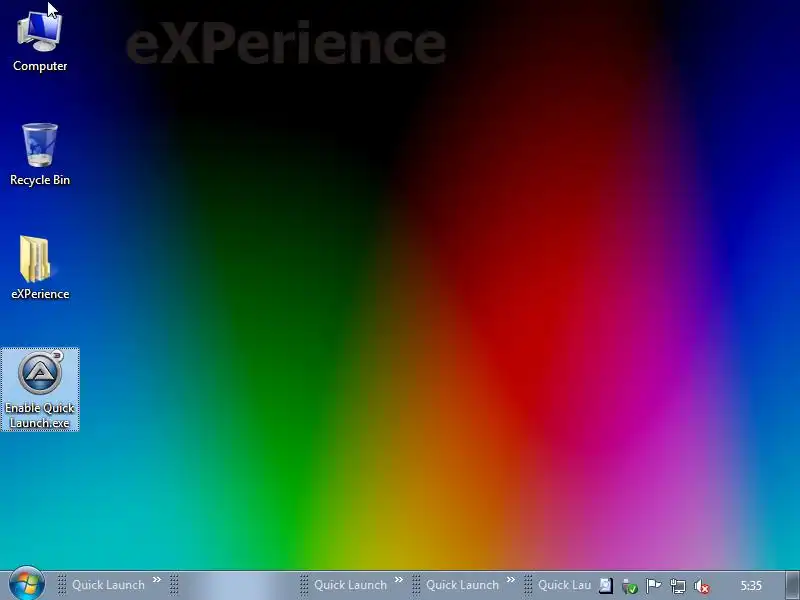Open the network status tray icon

(678, 586)
